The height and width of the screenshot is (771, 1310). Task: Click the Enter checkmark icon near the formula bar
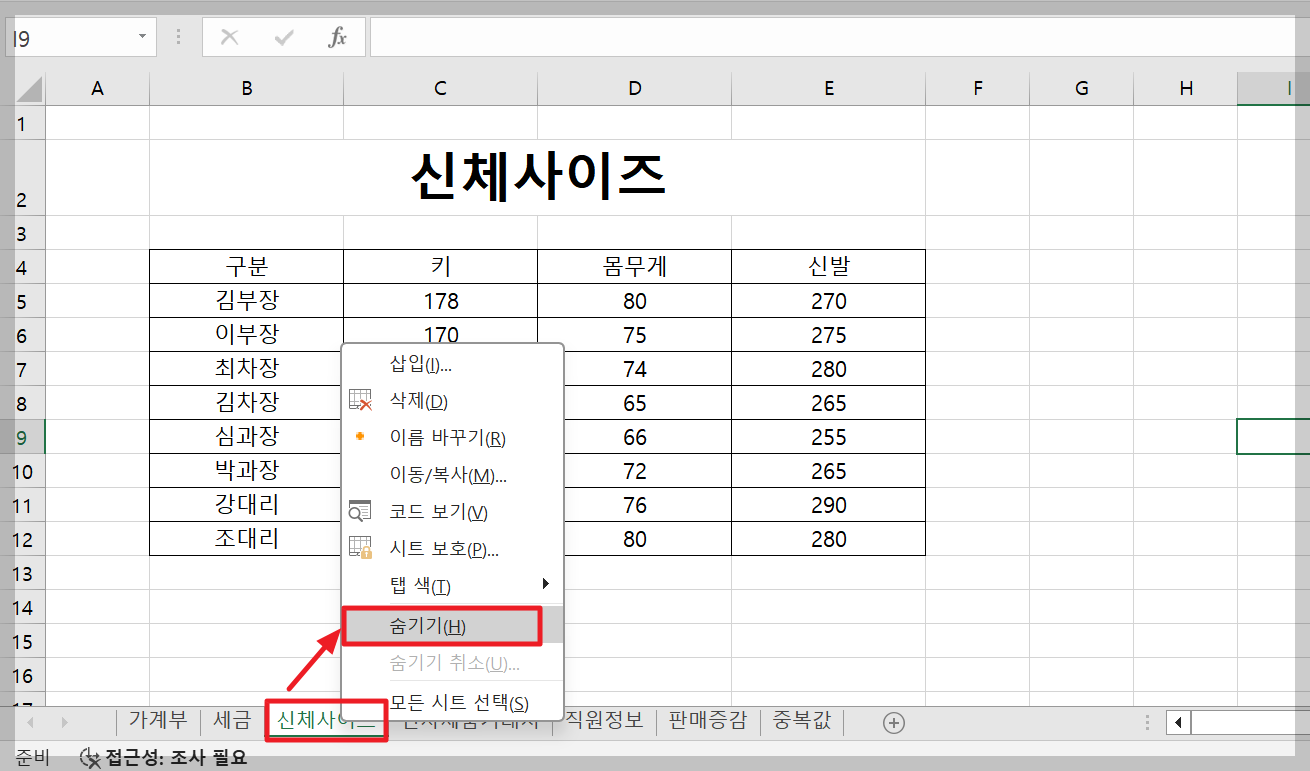coord(284,37)
